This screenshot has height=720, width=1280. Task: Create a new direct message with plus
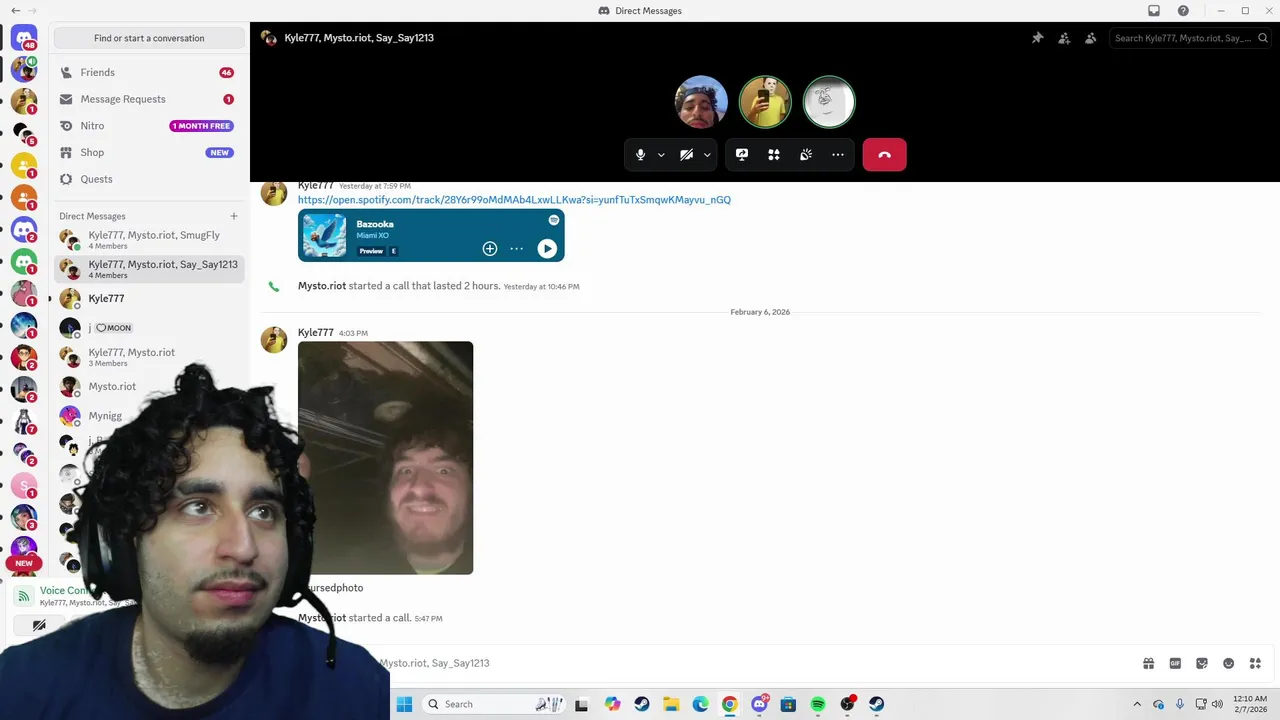(234, 216)
